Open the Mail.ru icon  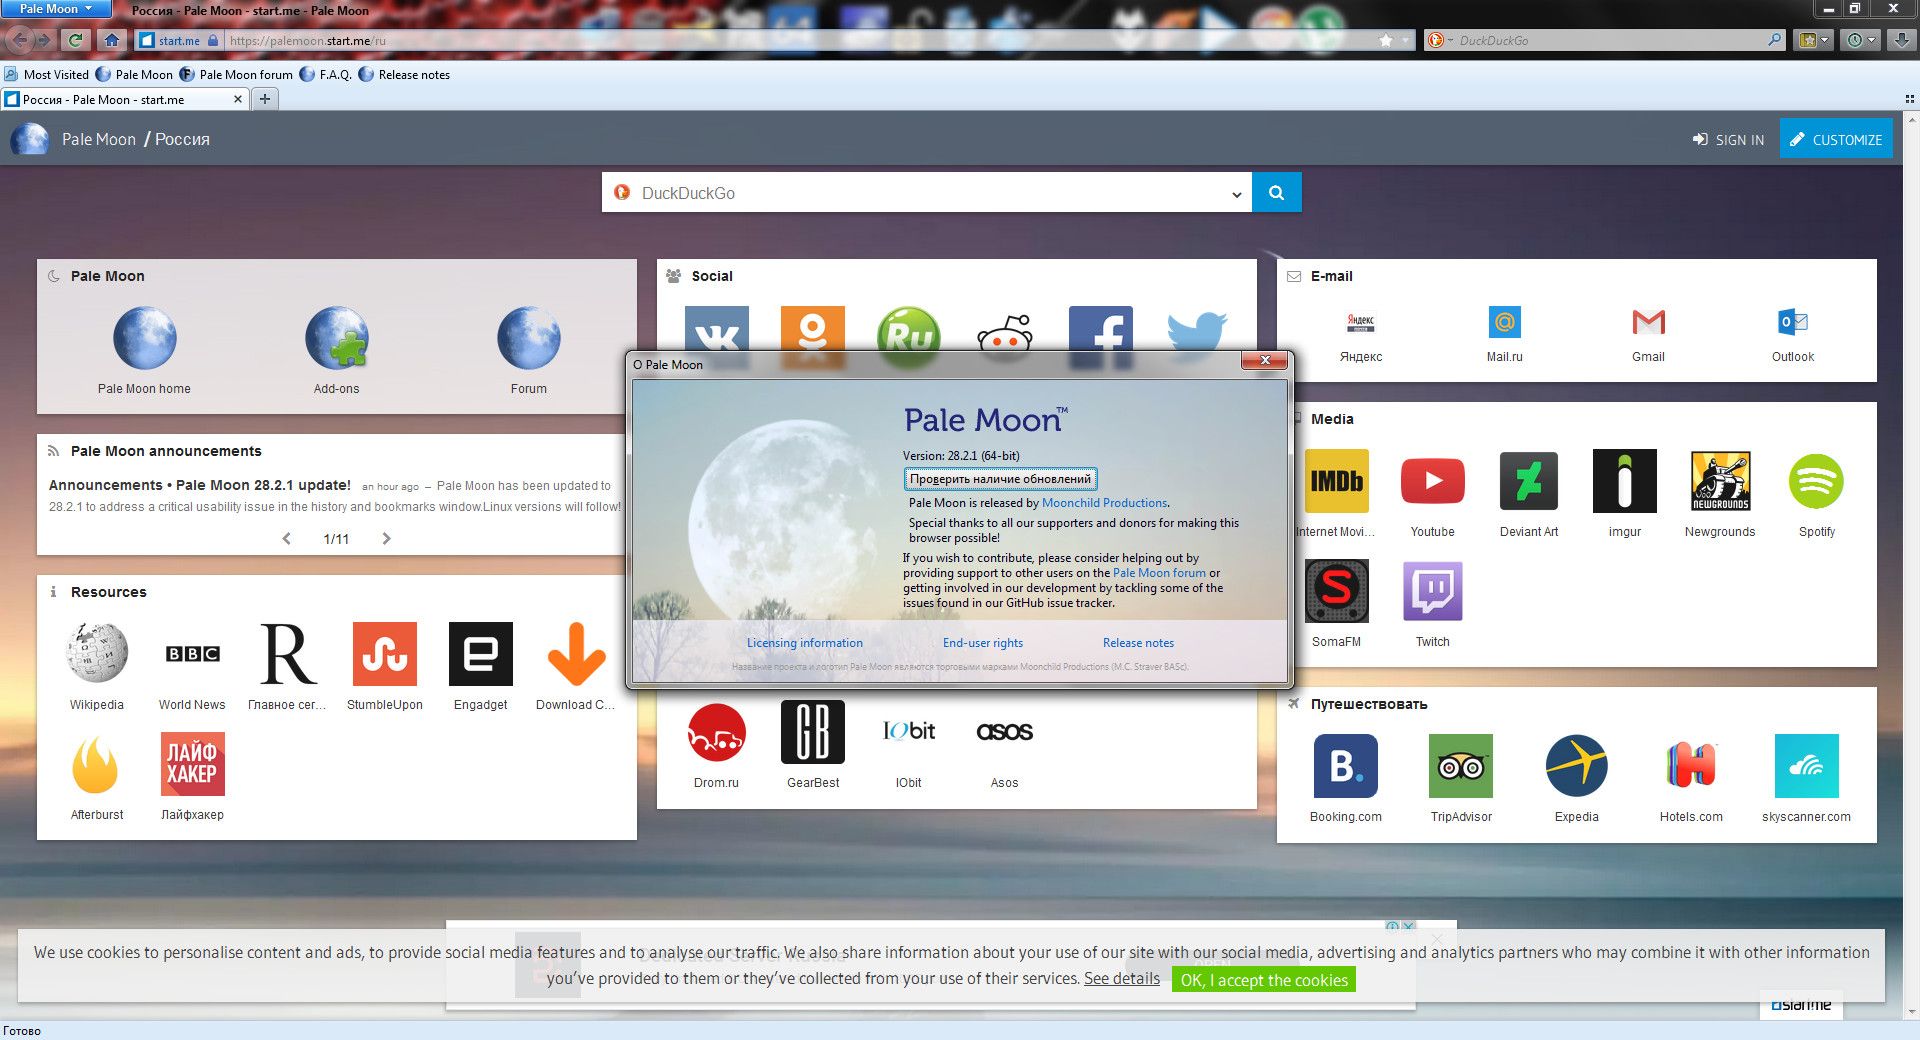[1504, 322]
